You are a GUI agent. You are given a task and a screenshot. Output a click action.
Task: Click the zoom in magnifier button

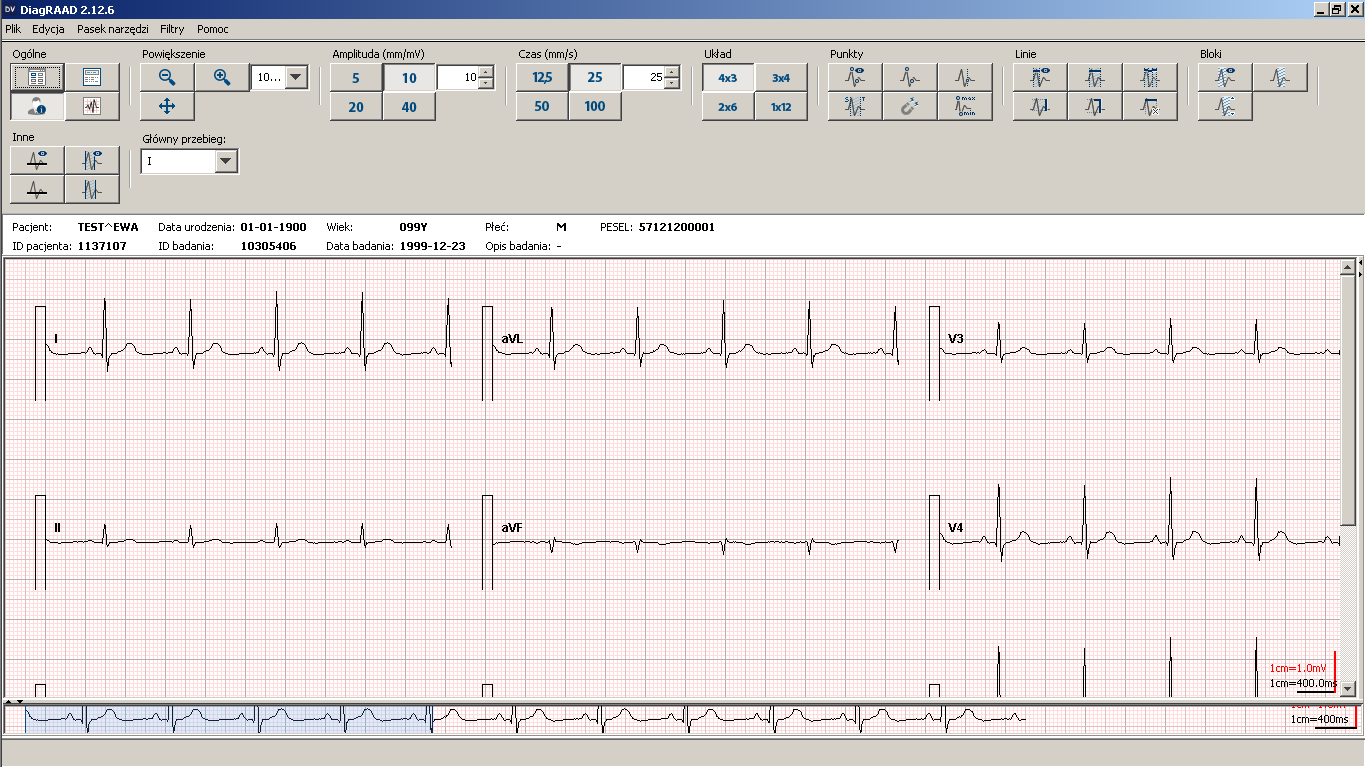[221, 77]
